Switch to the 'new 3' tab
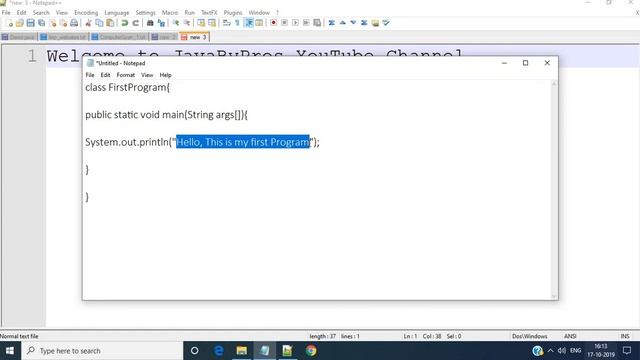This screenshot has width=640, height=360. pos(195,37)
